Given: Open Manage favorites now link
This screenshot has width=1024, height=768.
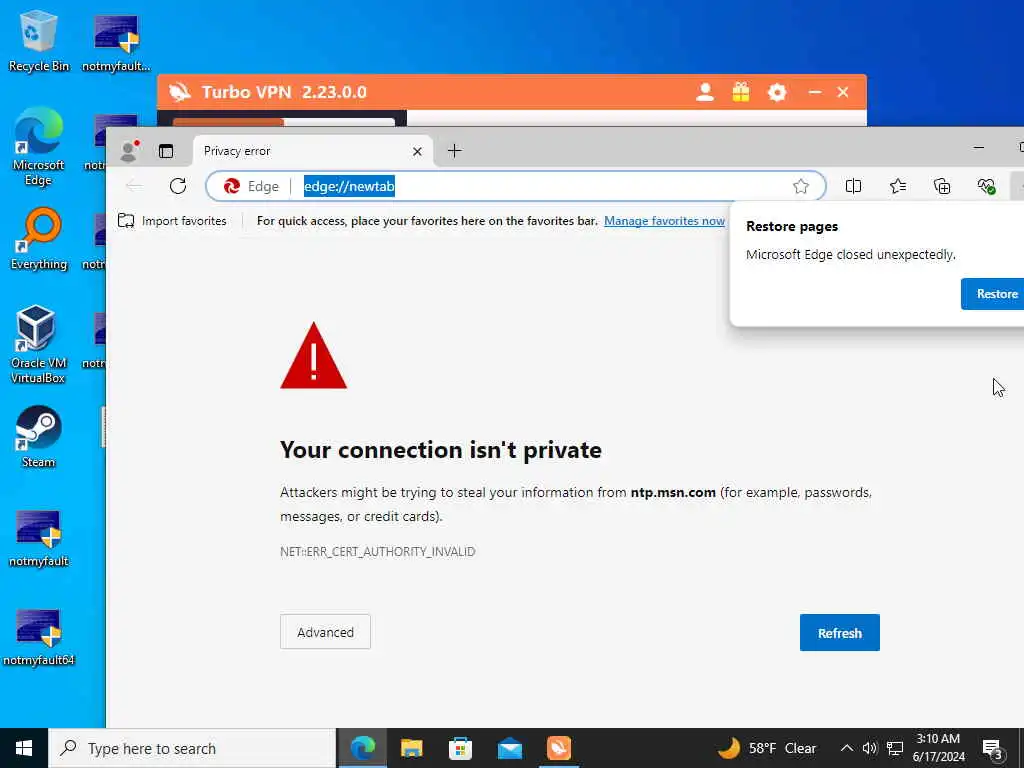Looking at the screenshot, I should (664, 221).
